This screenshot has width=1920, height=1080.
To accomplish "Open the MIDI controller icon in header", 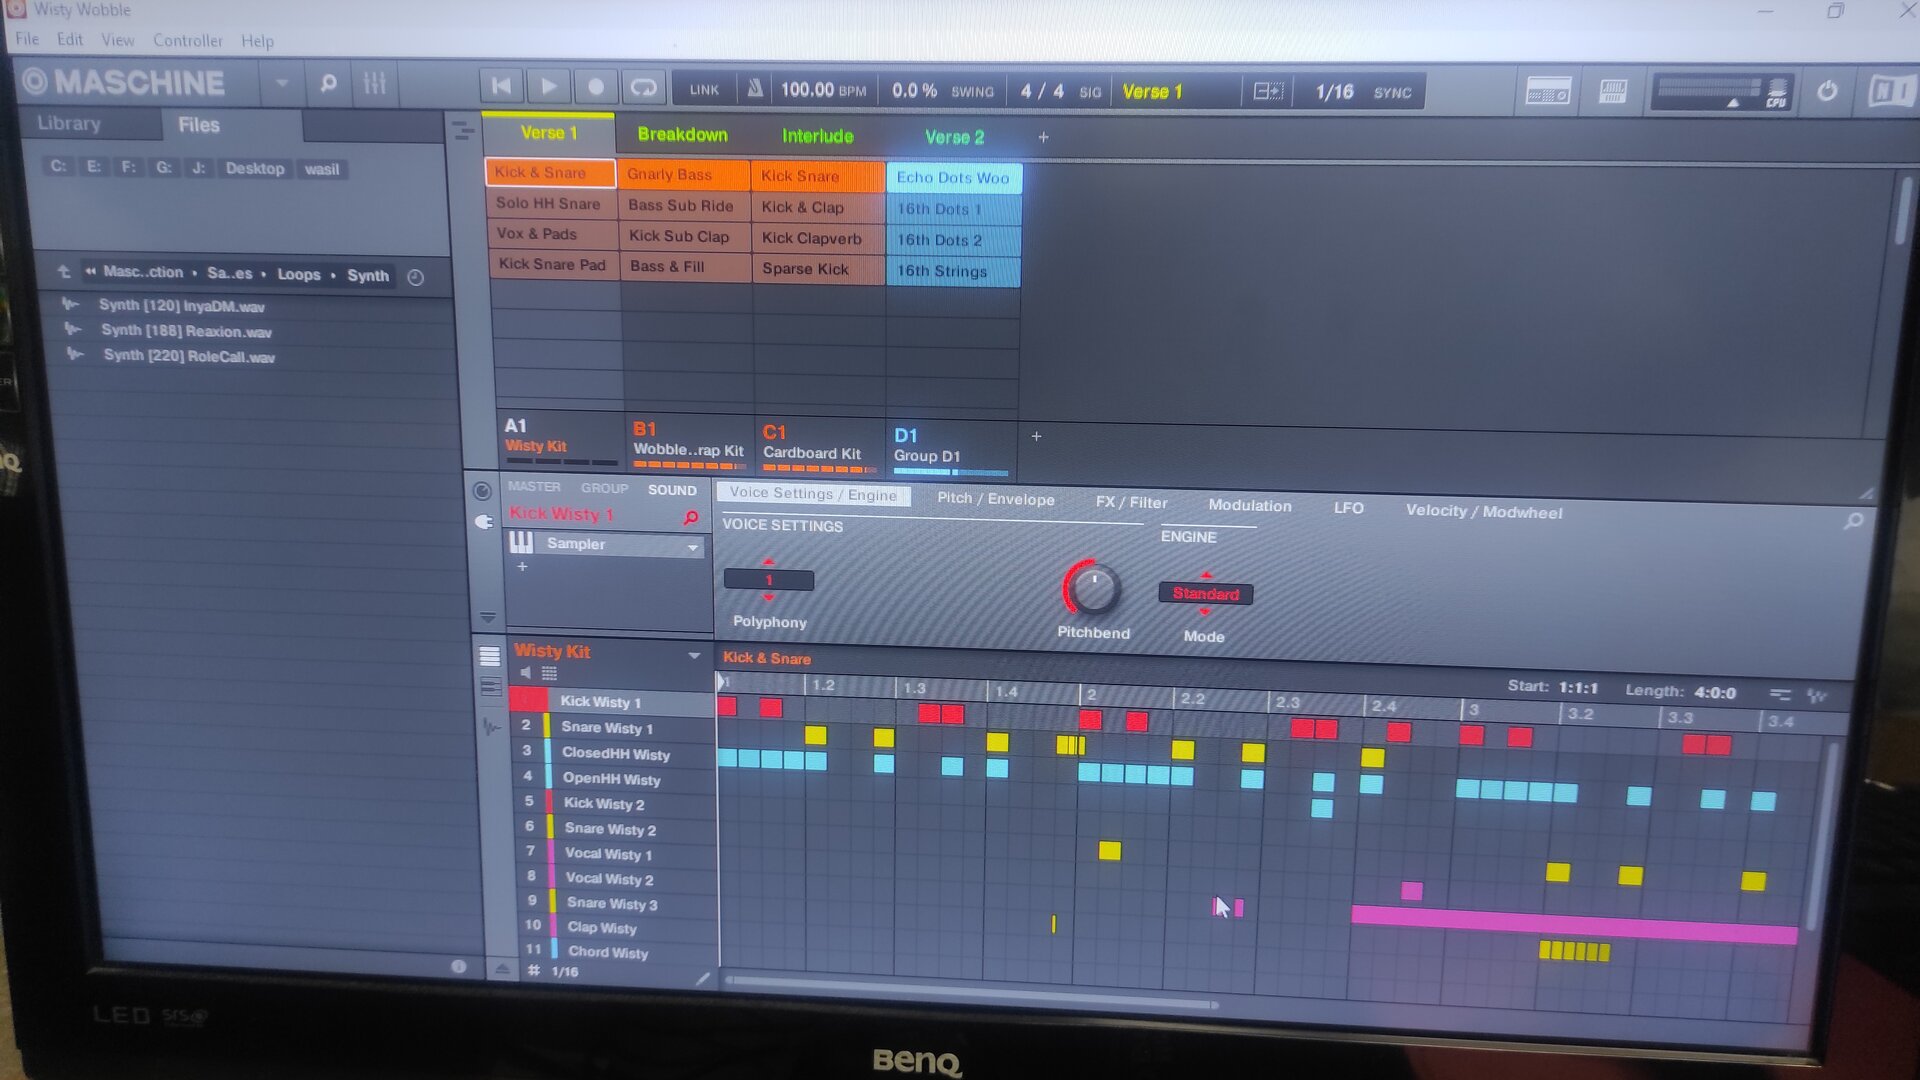I will pos(1613,93).
